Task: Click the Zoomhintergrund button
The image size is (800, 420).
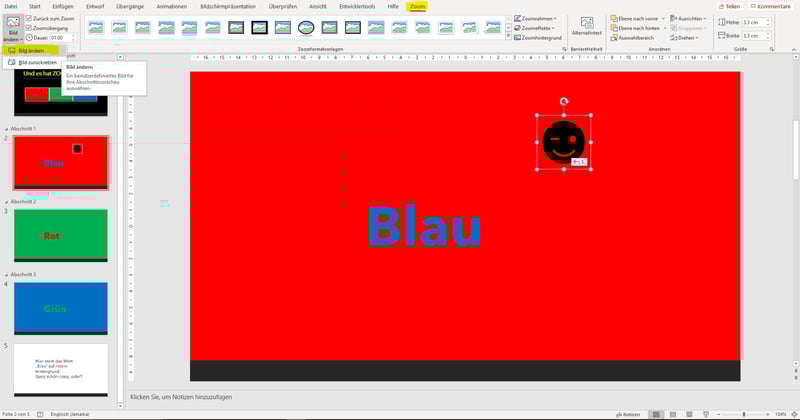Action: point(538,38)
